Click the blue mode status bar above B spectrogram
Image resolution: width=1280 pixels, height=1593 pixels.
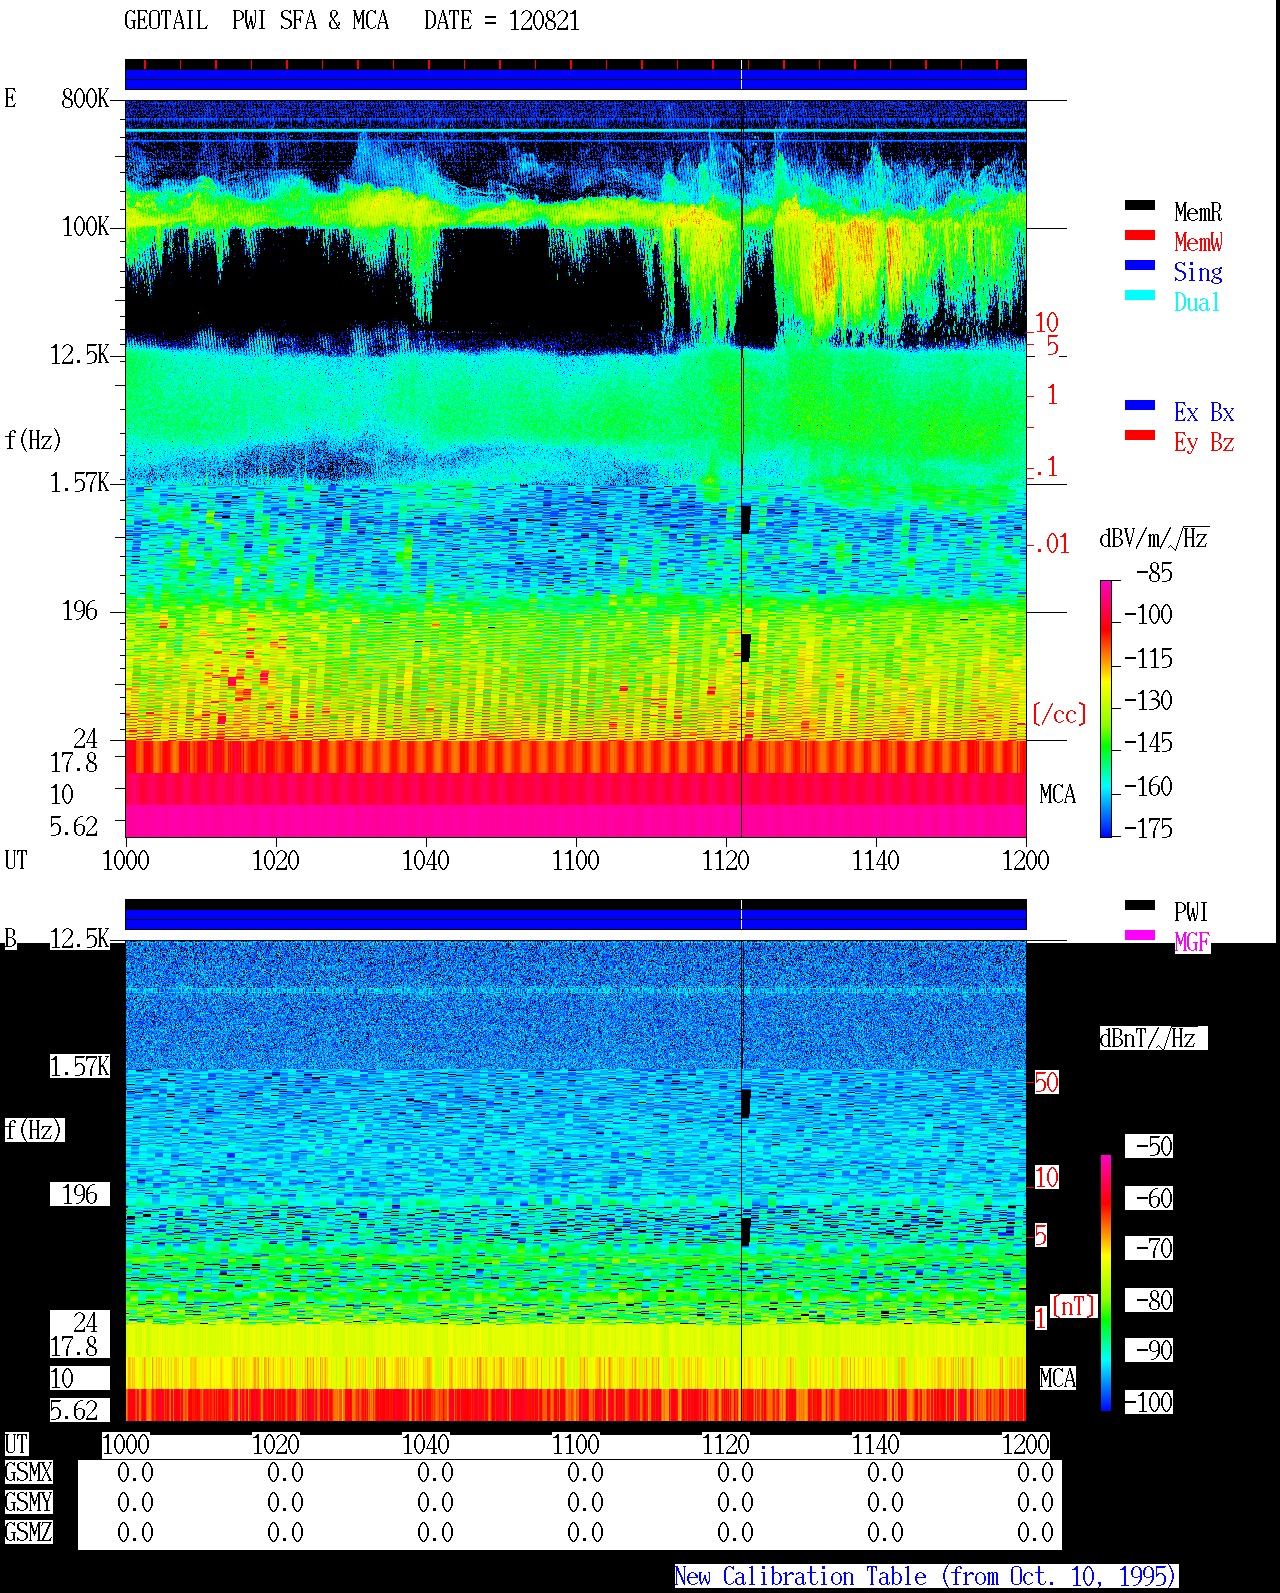tap(576, 919)
